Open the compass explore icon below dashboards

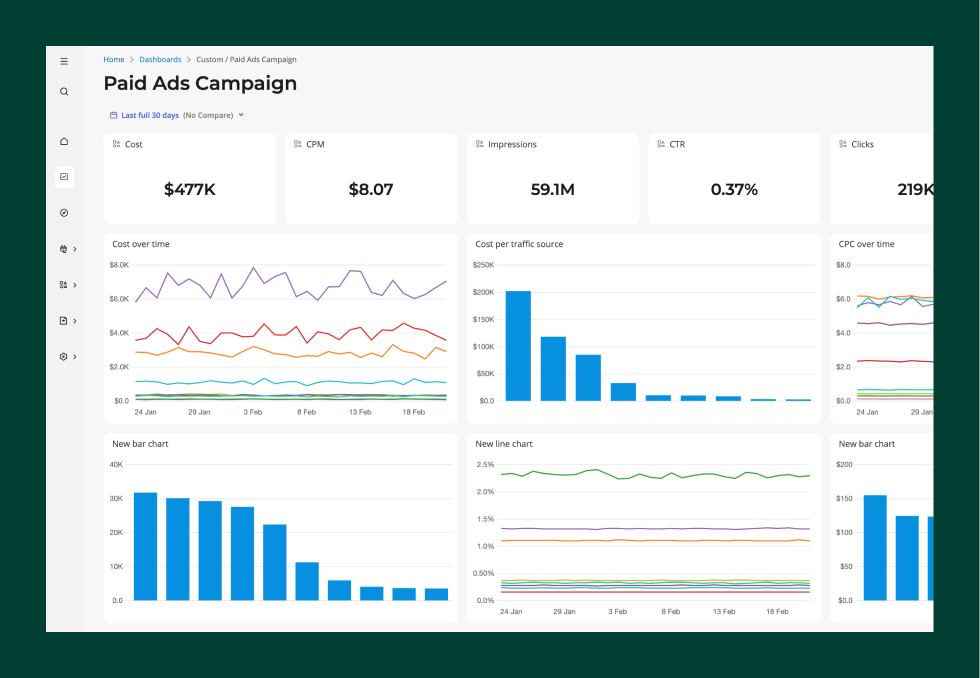coord(64,212)
